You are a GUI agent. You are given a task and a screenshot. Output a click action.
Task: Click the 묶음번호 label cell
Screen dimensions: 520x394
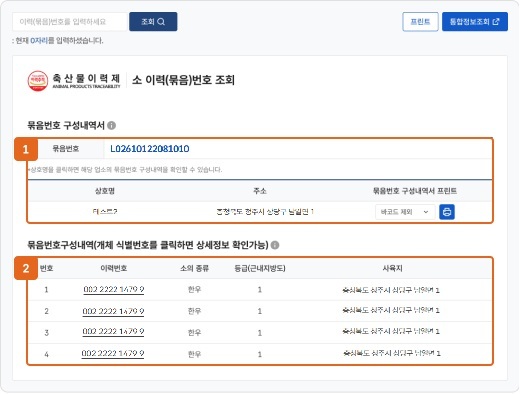[66, 149]
